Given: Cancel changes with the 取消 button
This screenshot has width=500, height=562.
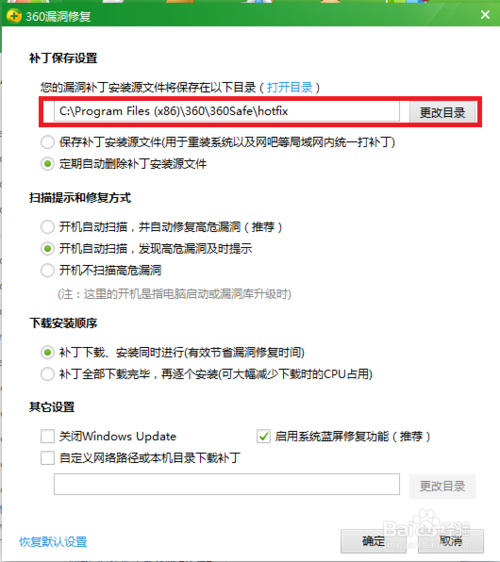Looking at the screenshot, I should (x=451, y=541).
